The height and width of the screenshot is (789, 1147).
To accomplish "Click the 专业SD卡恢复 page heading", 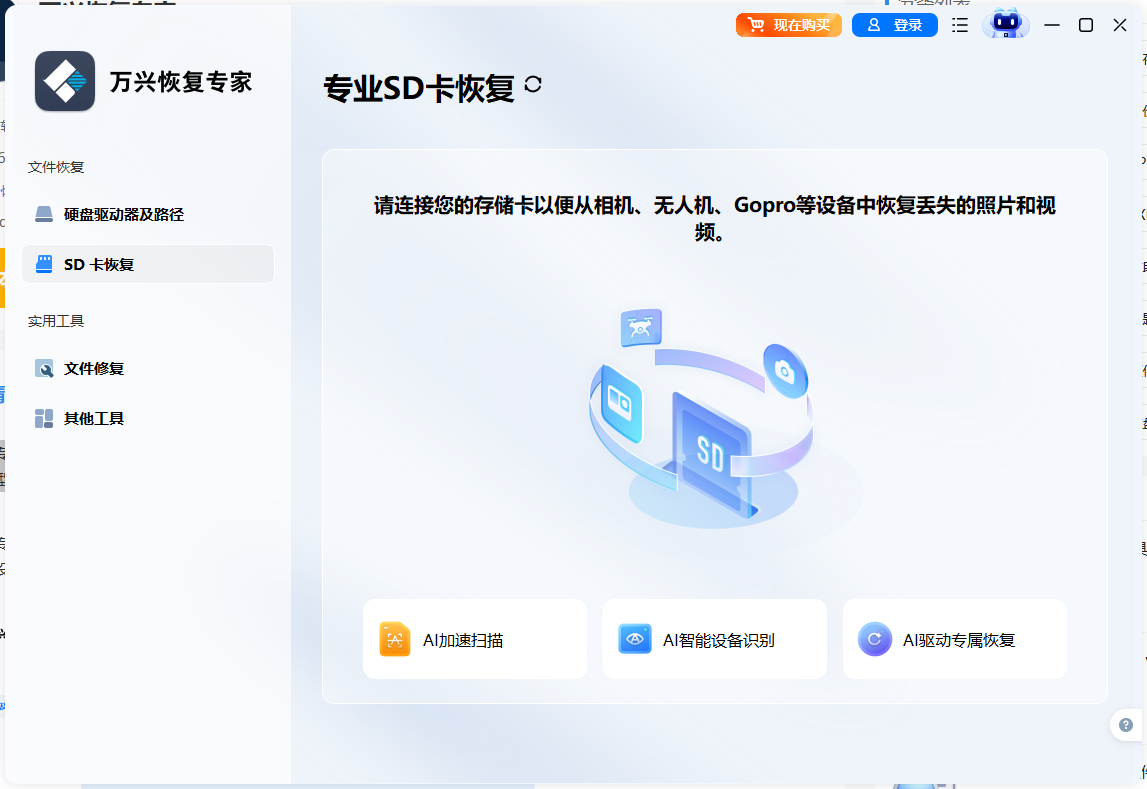I will [x=419, y=88].
